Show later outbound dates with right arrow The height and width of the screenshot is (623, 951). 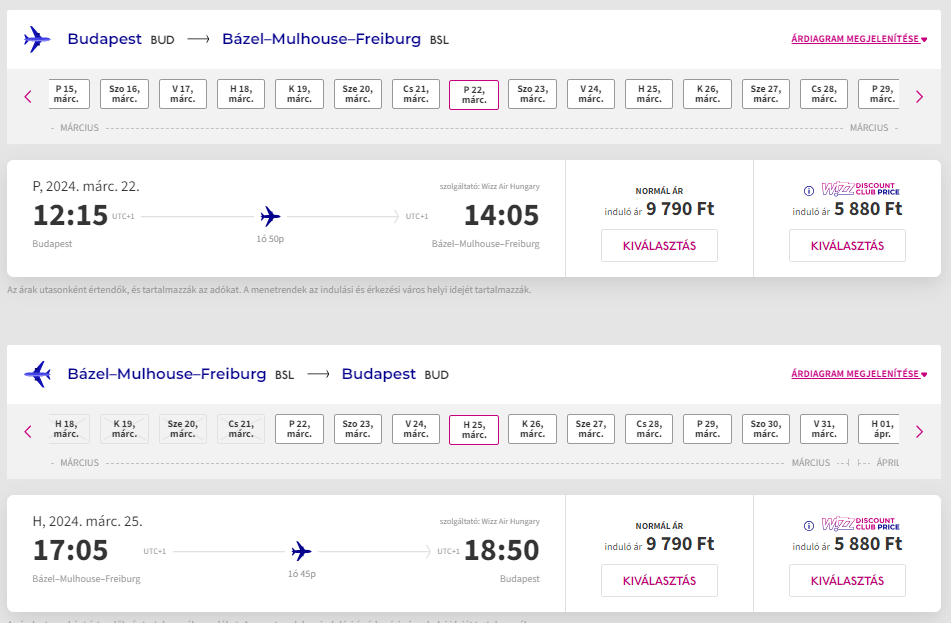point(919,96)
